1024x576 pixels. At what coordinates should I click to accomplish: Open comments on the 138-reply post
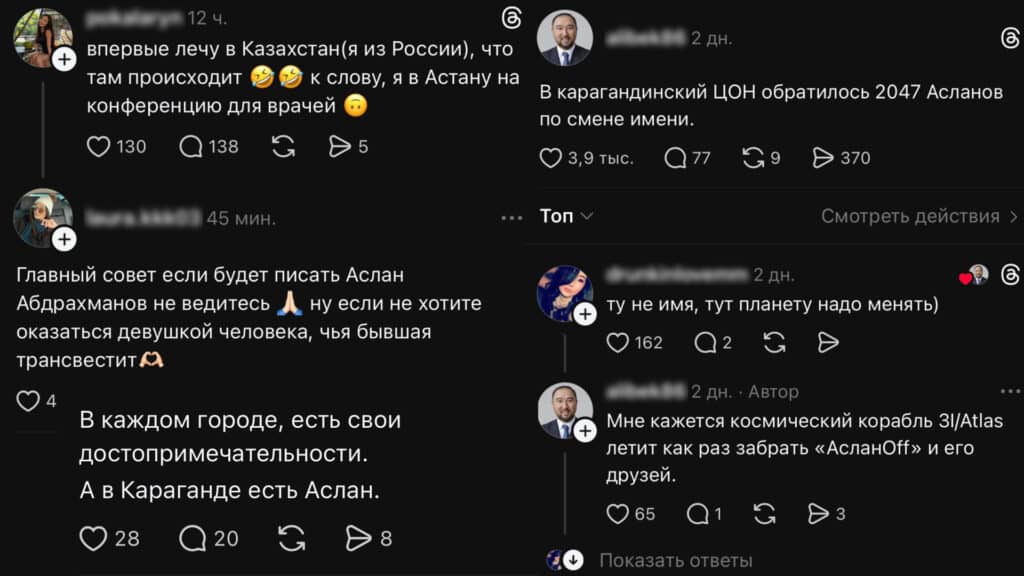coord(191,146)
